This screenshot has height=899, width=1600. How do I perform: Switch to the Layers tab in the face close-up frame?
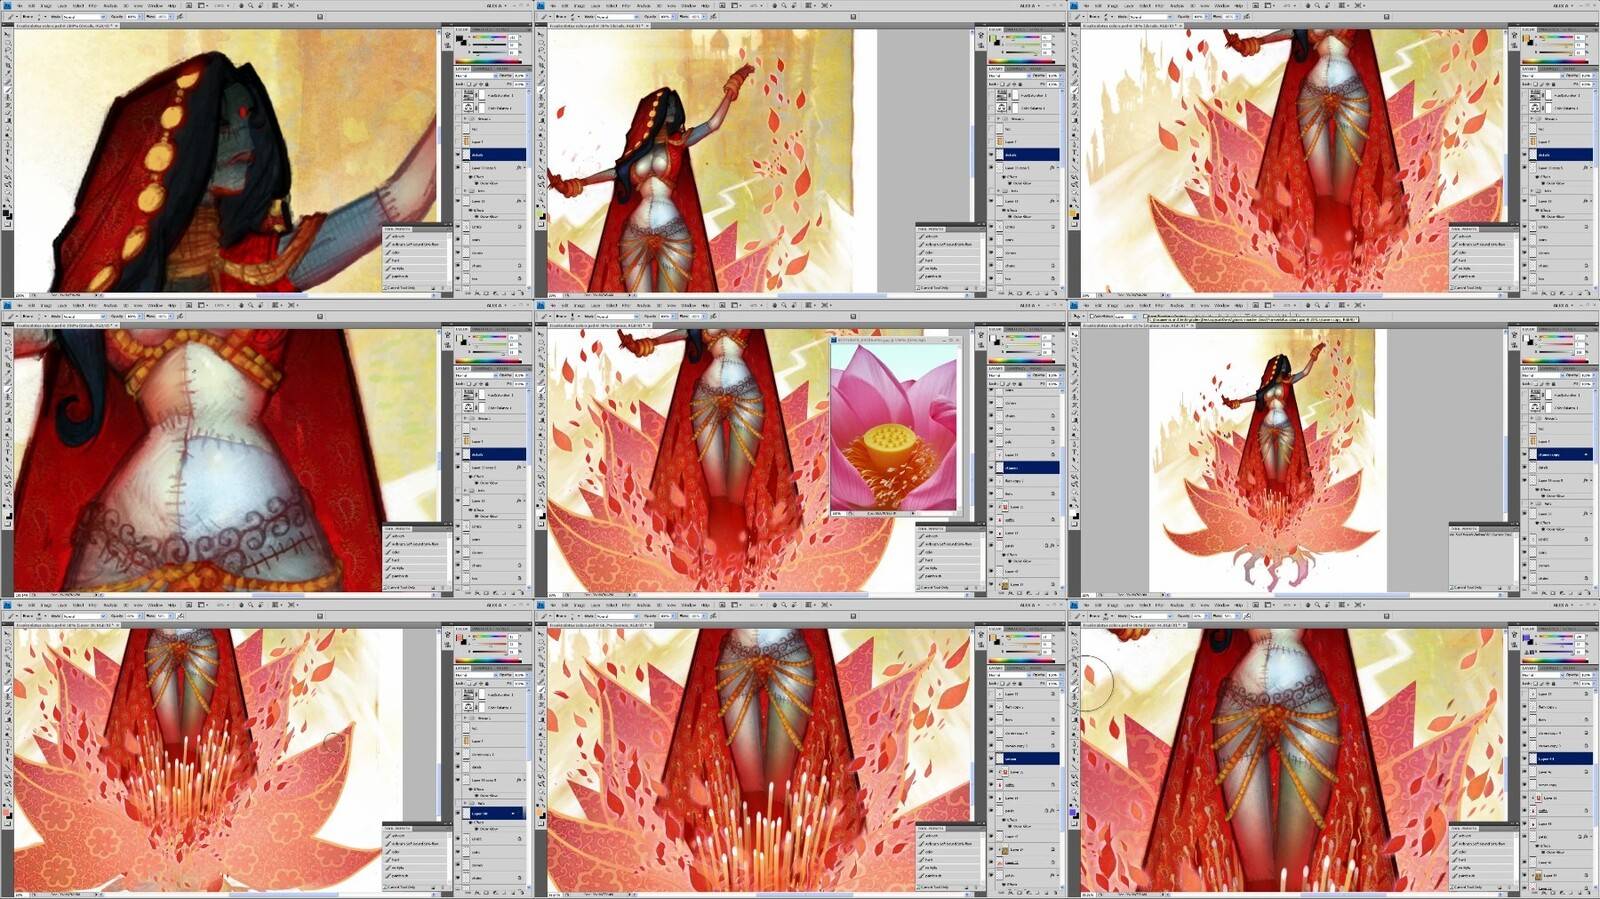[462, 68]
